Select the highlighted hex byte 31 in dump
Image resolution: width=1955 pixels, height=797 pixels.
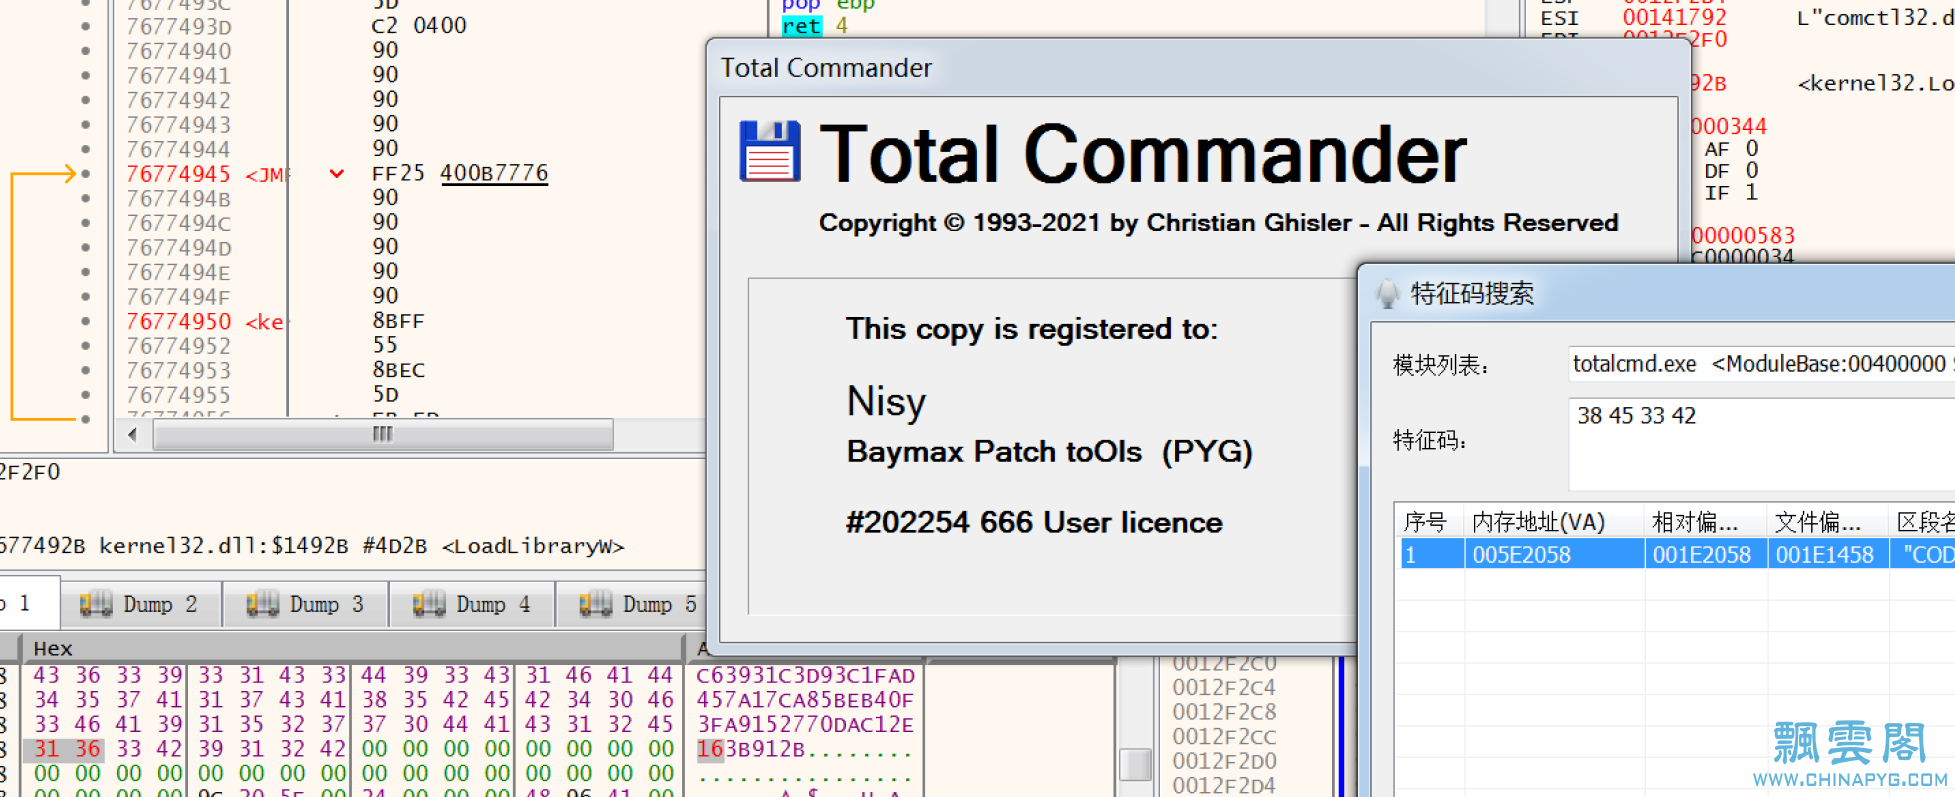pyautogui.click(x=46, y=749)
